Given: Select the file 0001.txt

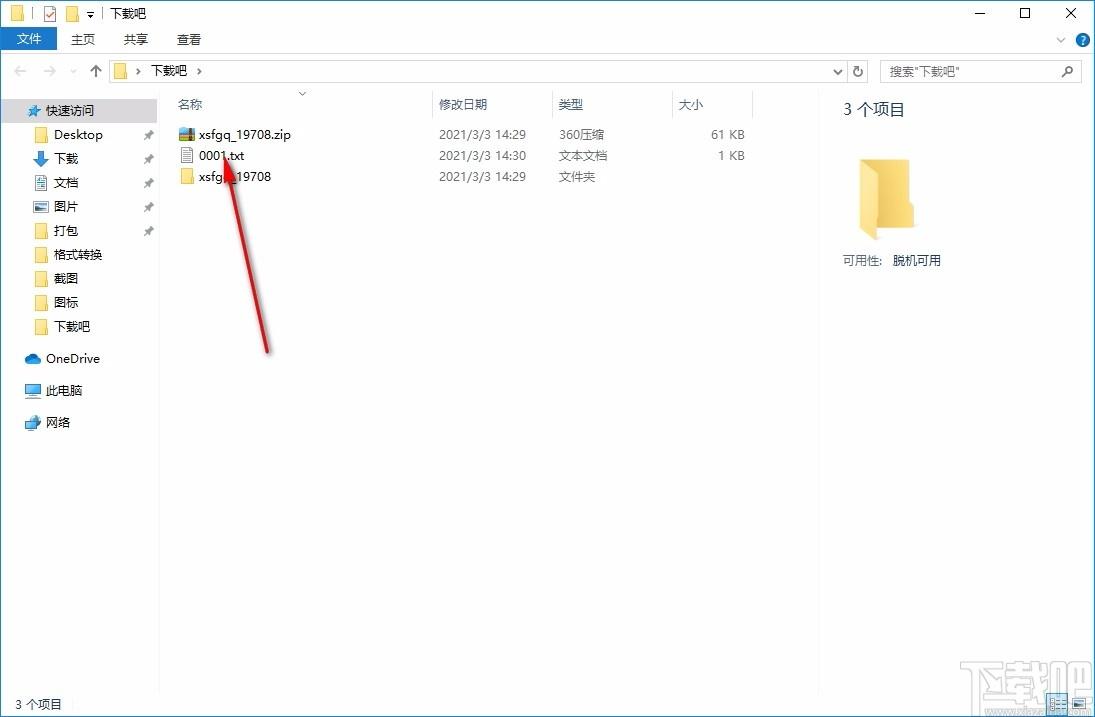Looking at the screenshot, I should click(221, 155).
